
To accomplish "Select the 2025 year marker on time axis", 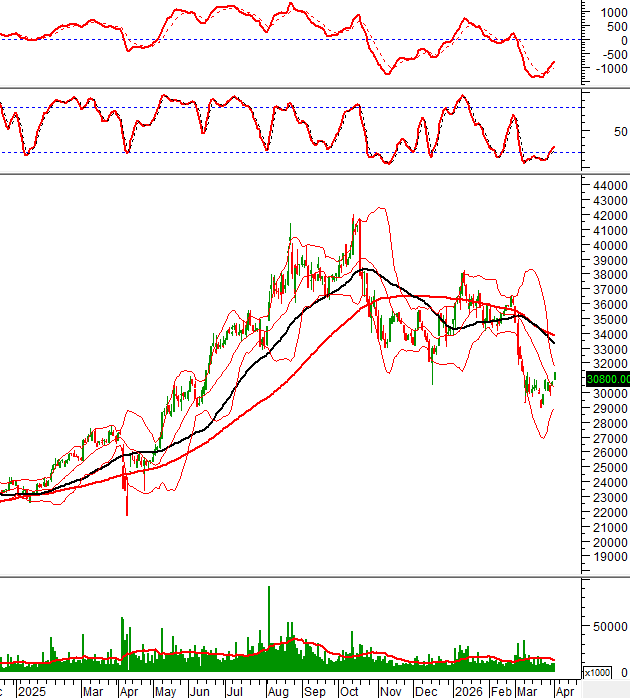I will (31, 690).
